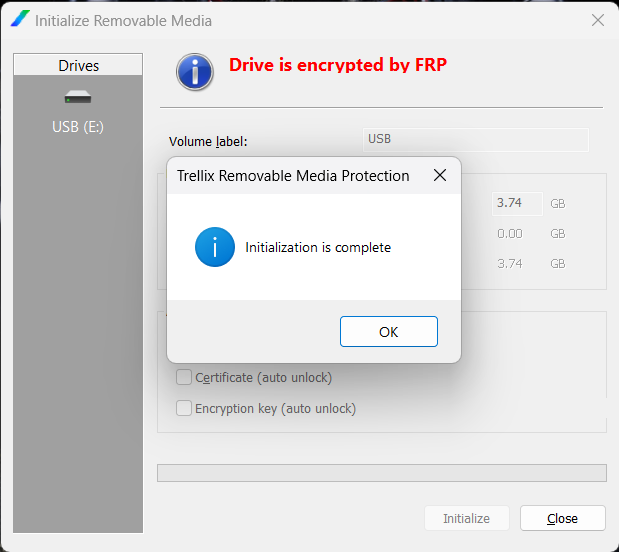Close the Trellix Removable Media Protection dialog
This screenshot has width=619, height=552.
tap(439, 176)
